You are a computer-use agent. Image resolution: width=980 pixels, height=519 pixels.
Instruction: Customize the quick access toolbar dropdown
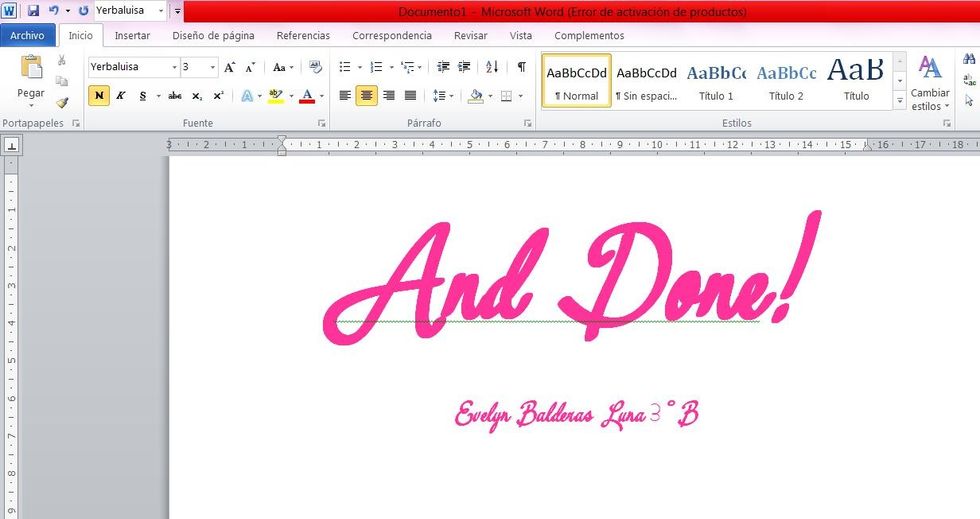(x=178, y=11)
